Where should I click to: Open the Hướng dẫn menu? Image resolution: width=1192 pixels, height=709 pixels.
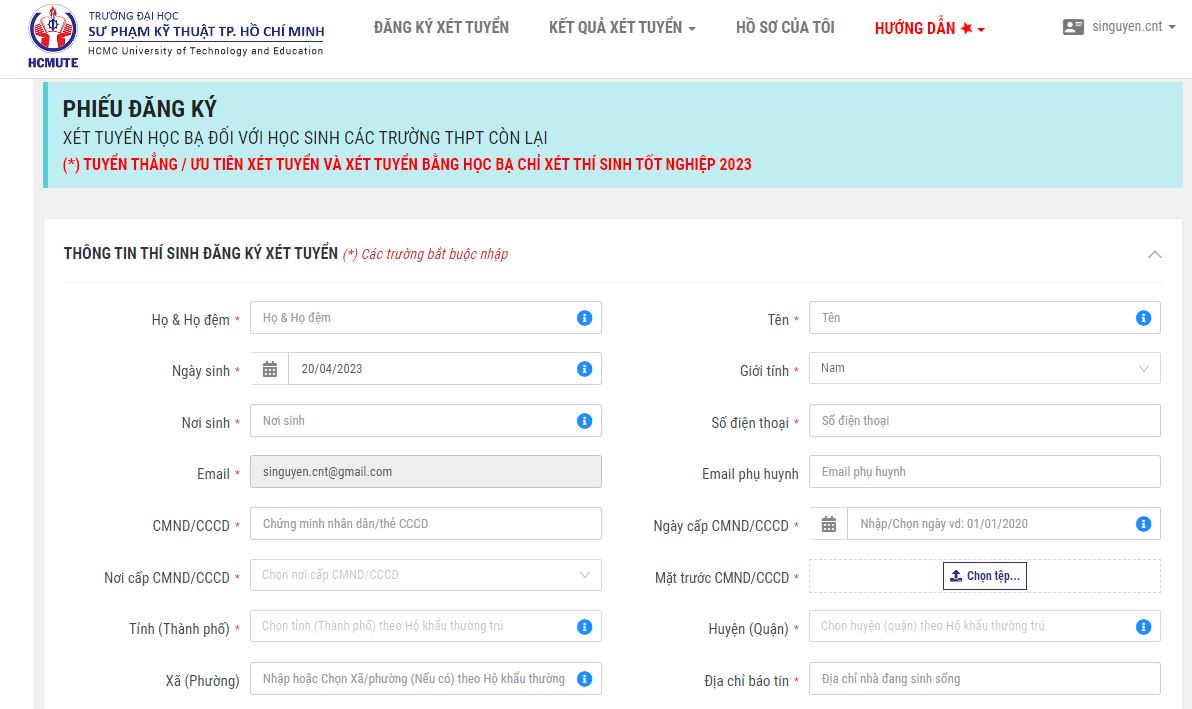929,28
